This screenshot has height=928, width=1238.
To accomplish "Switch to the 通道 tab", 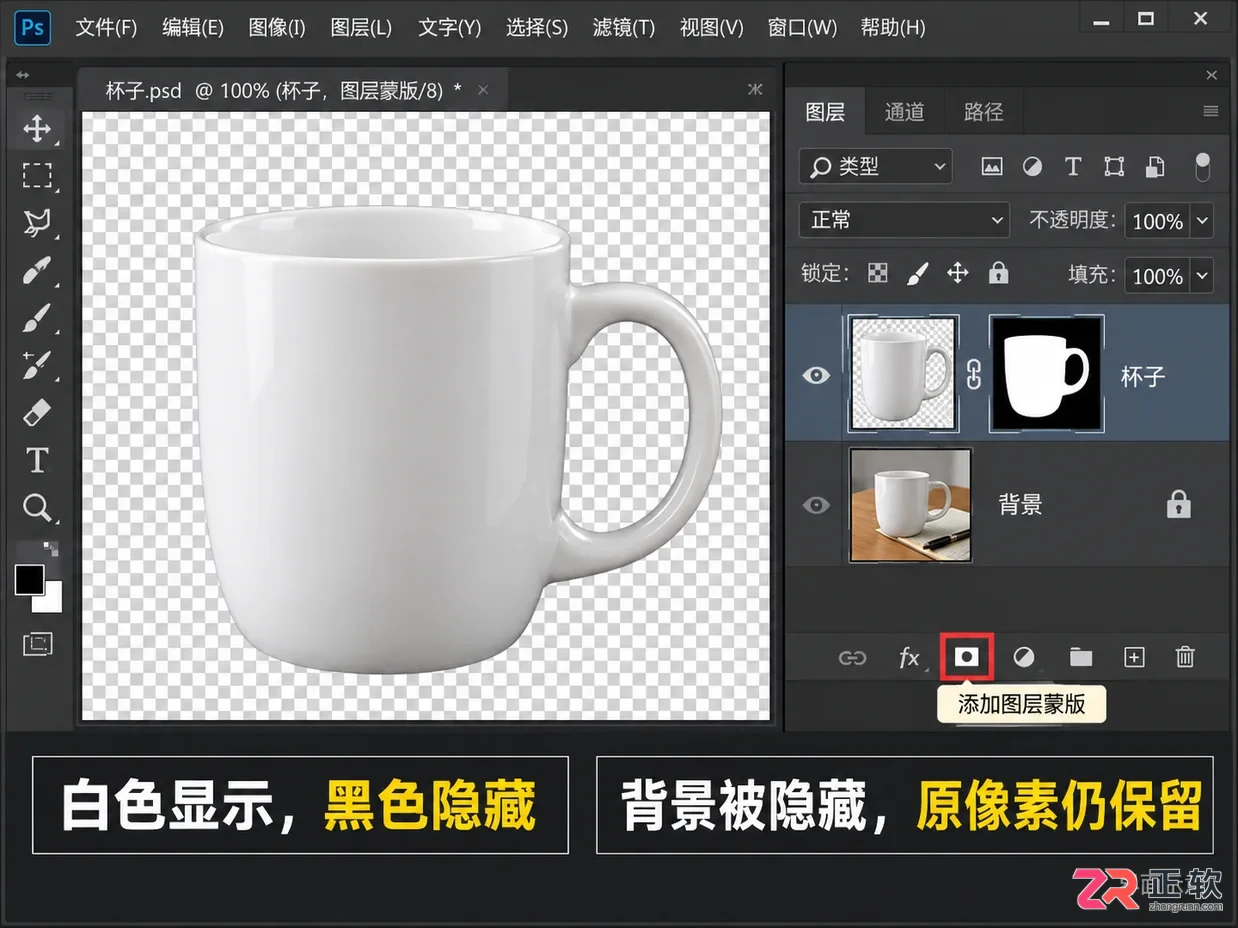I will pyautogui.click(x=905, y=112).
